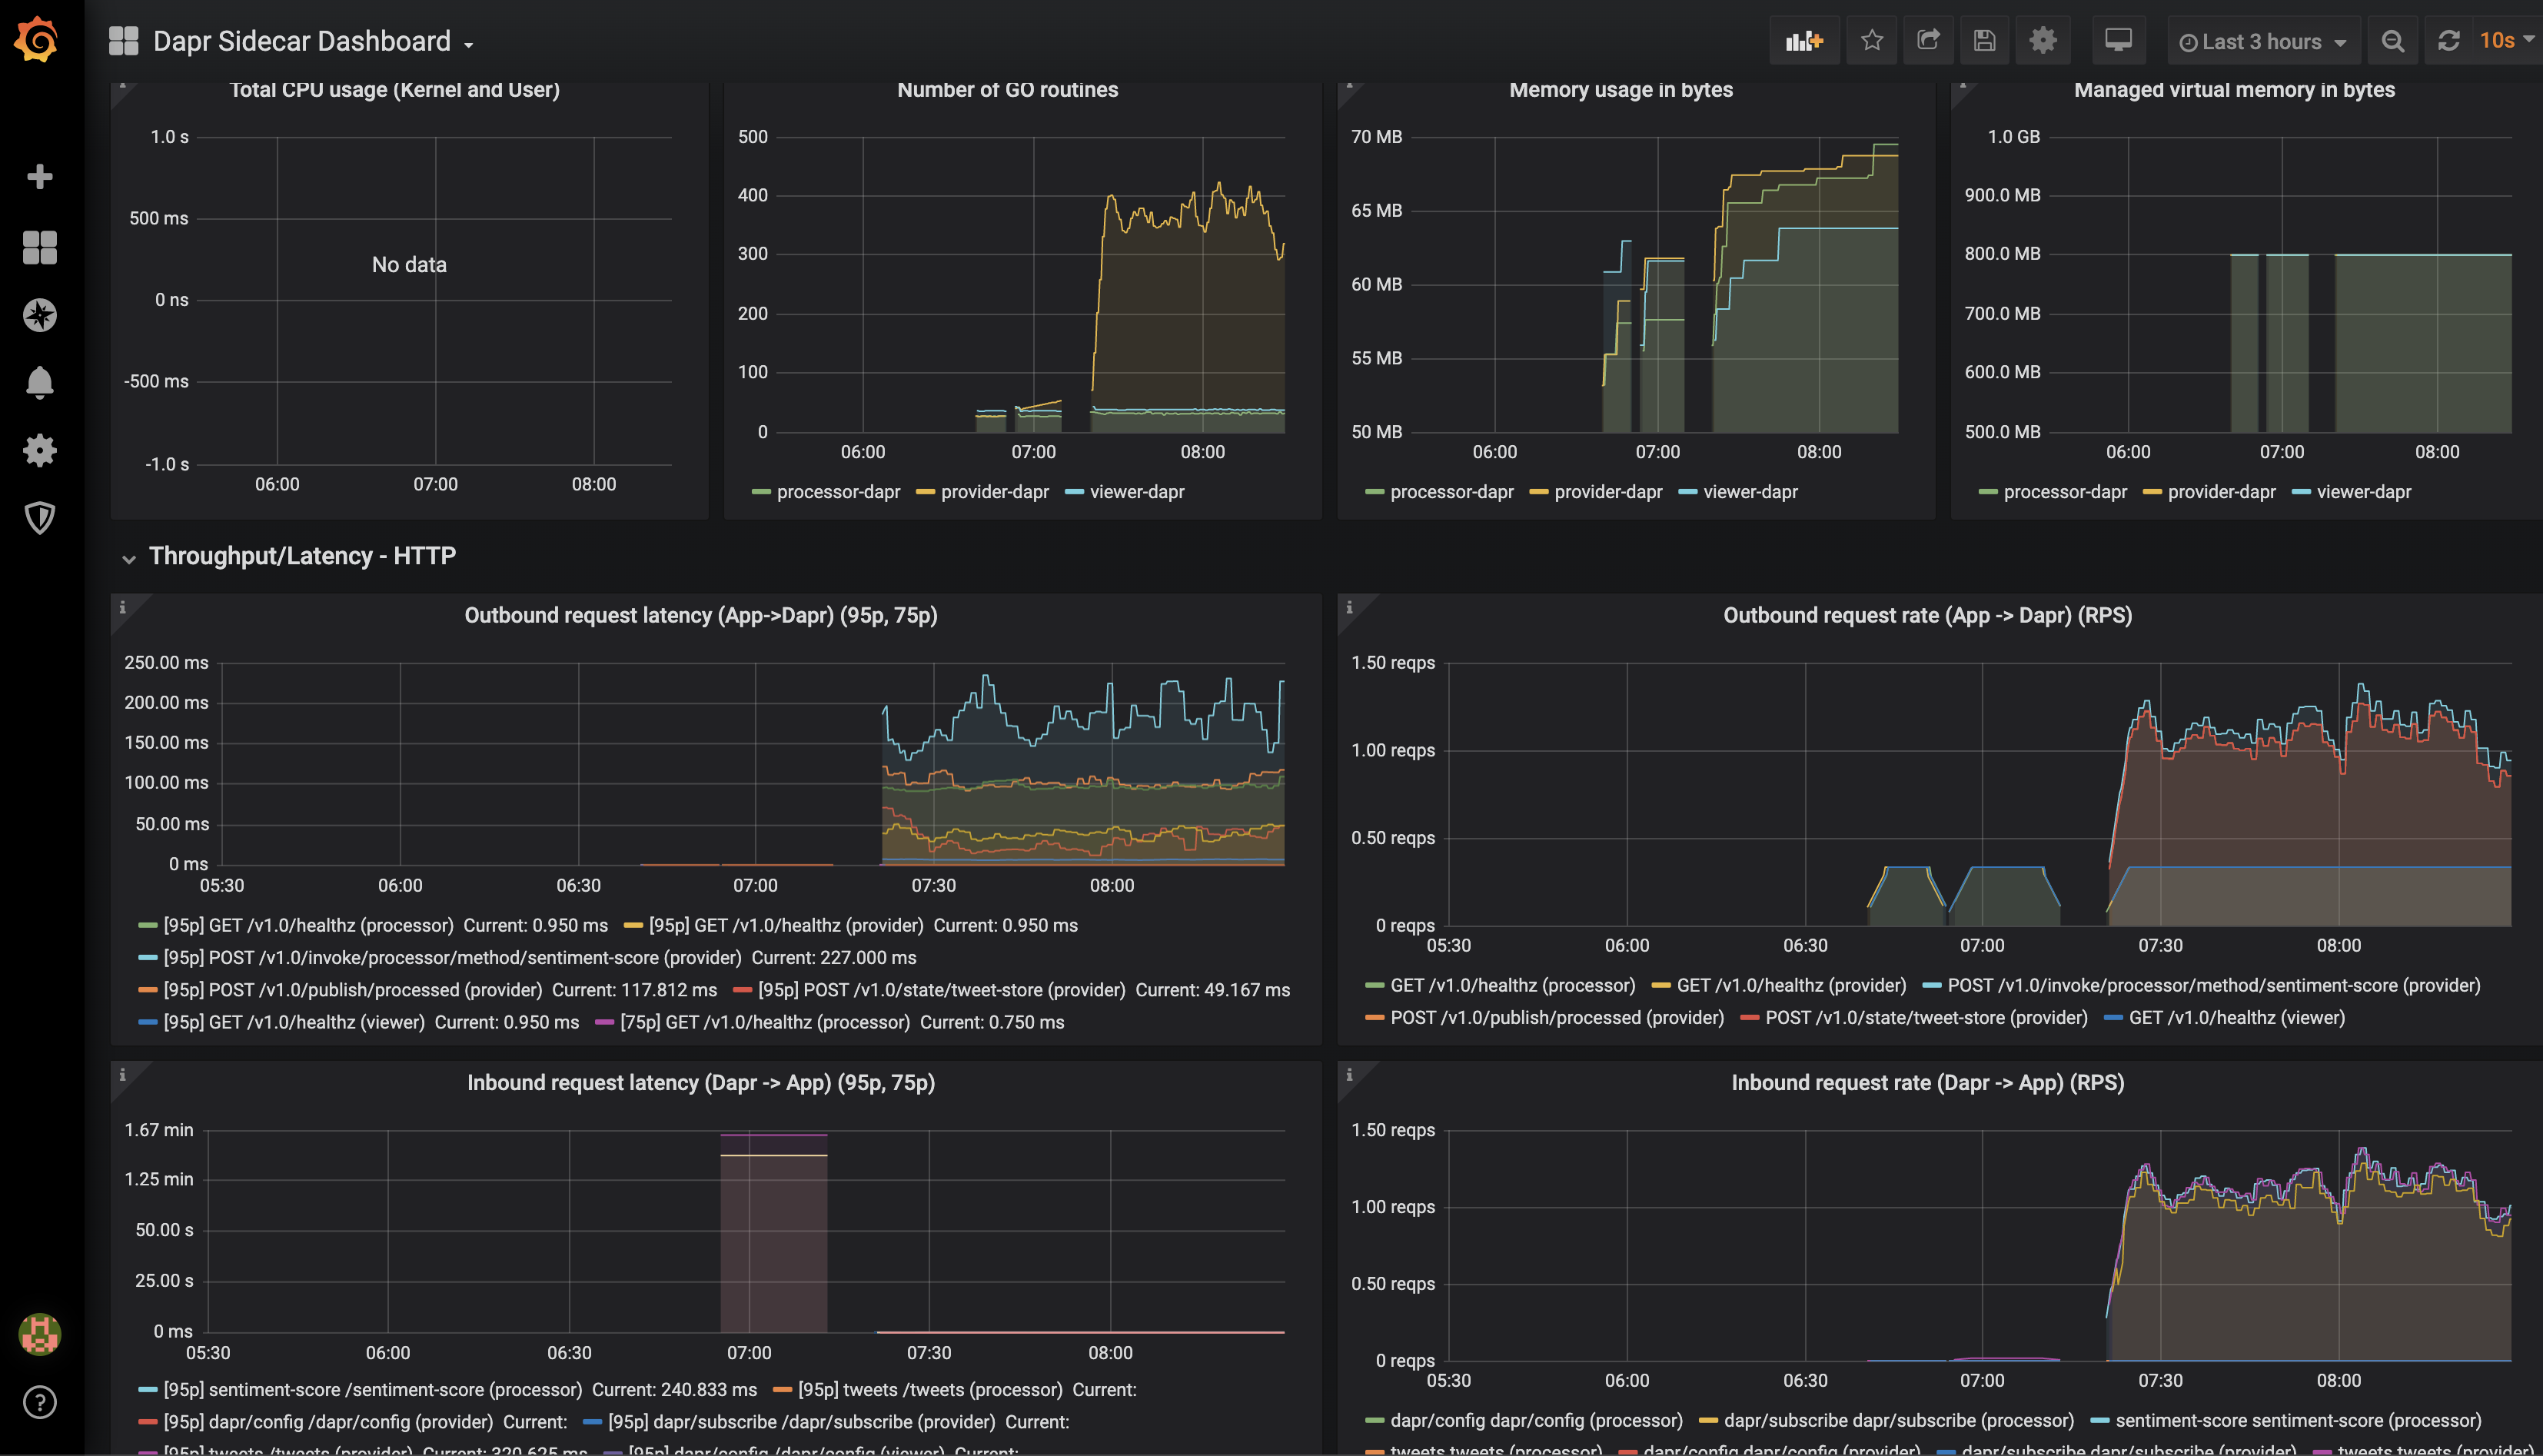Toggle provider-dapr series in GO routines legend
The image size is (2543, 1456).
[x=994, y=492]
